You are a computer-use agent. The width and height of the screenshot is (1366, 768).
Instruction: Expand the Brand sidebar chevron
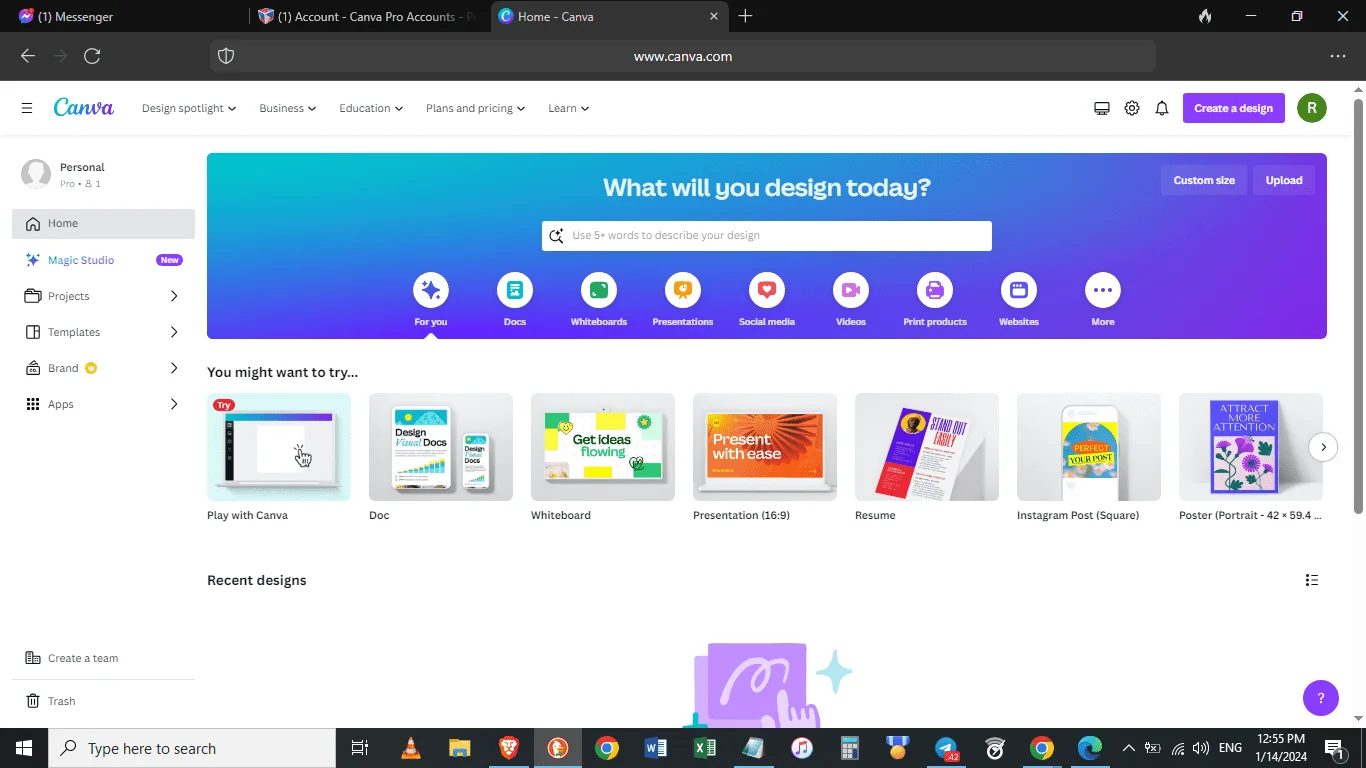pyautogui.click(x=174, y=368)
